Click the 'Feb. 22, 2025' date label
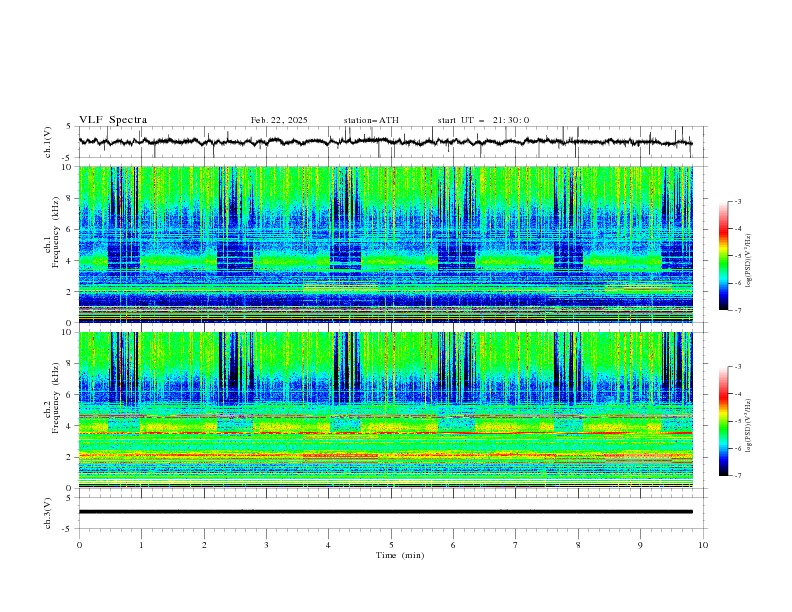Viewport: 792px width, 612px height. [279, 120]
